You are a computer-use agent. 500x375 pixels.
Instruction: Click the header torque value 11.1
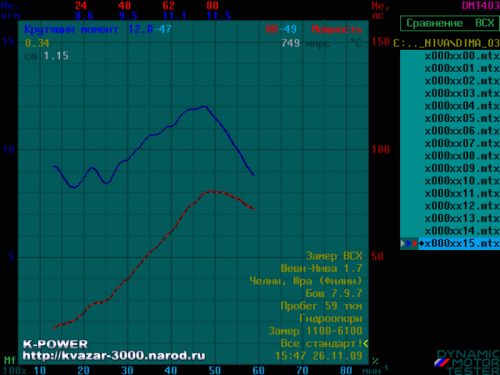click(175, 16)
